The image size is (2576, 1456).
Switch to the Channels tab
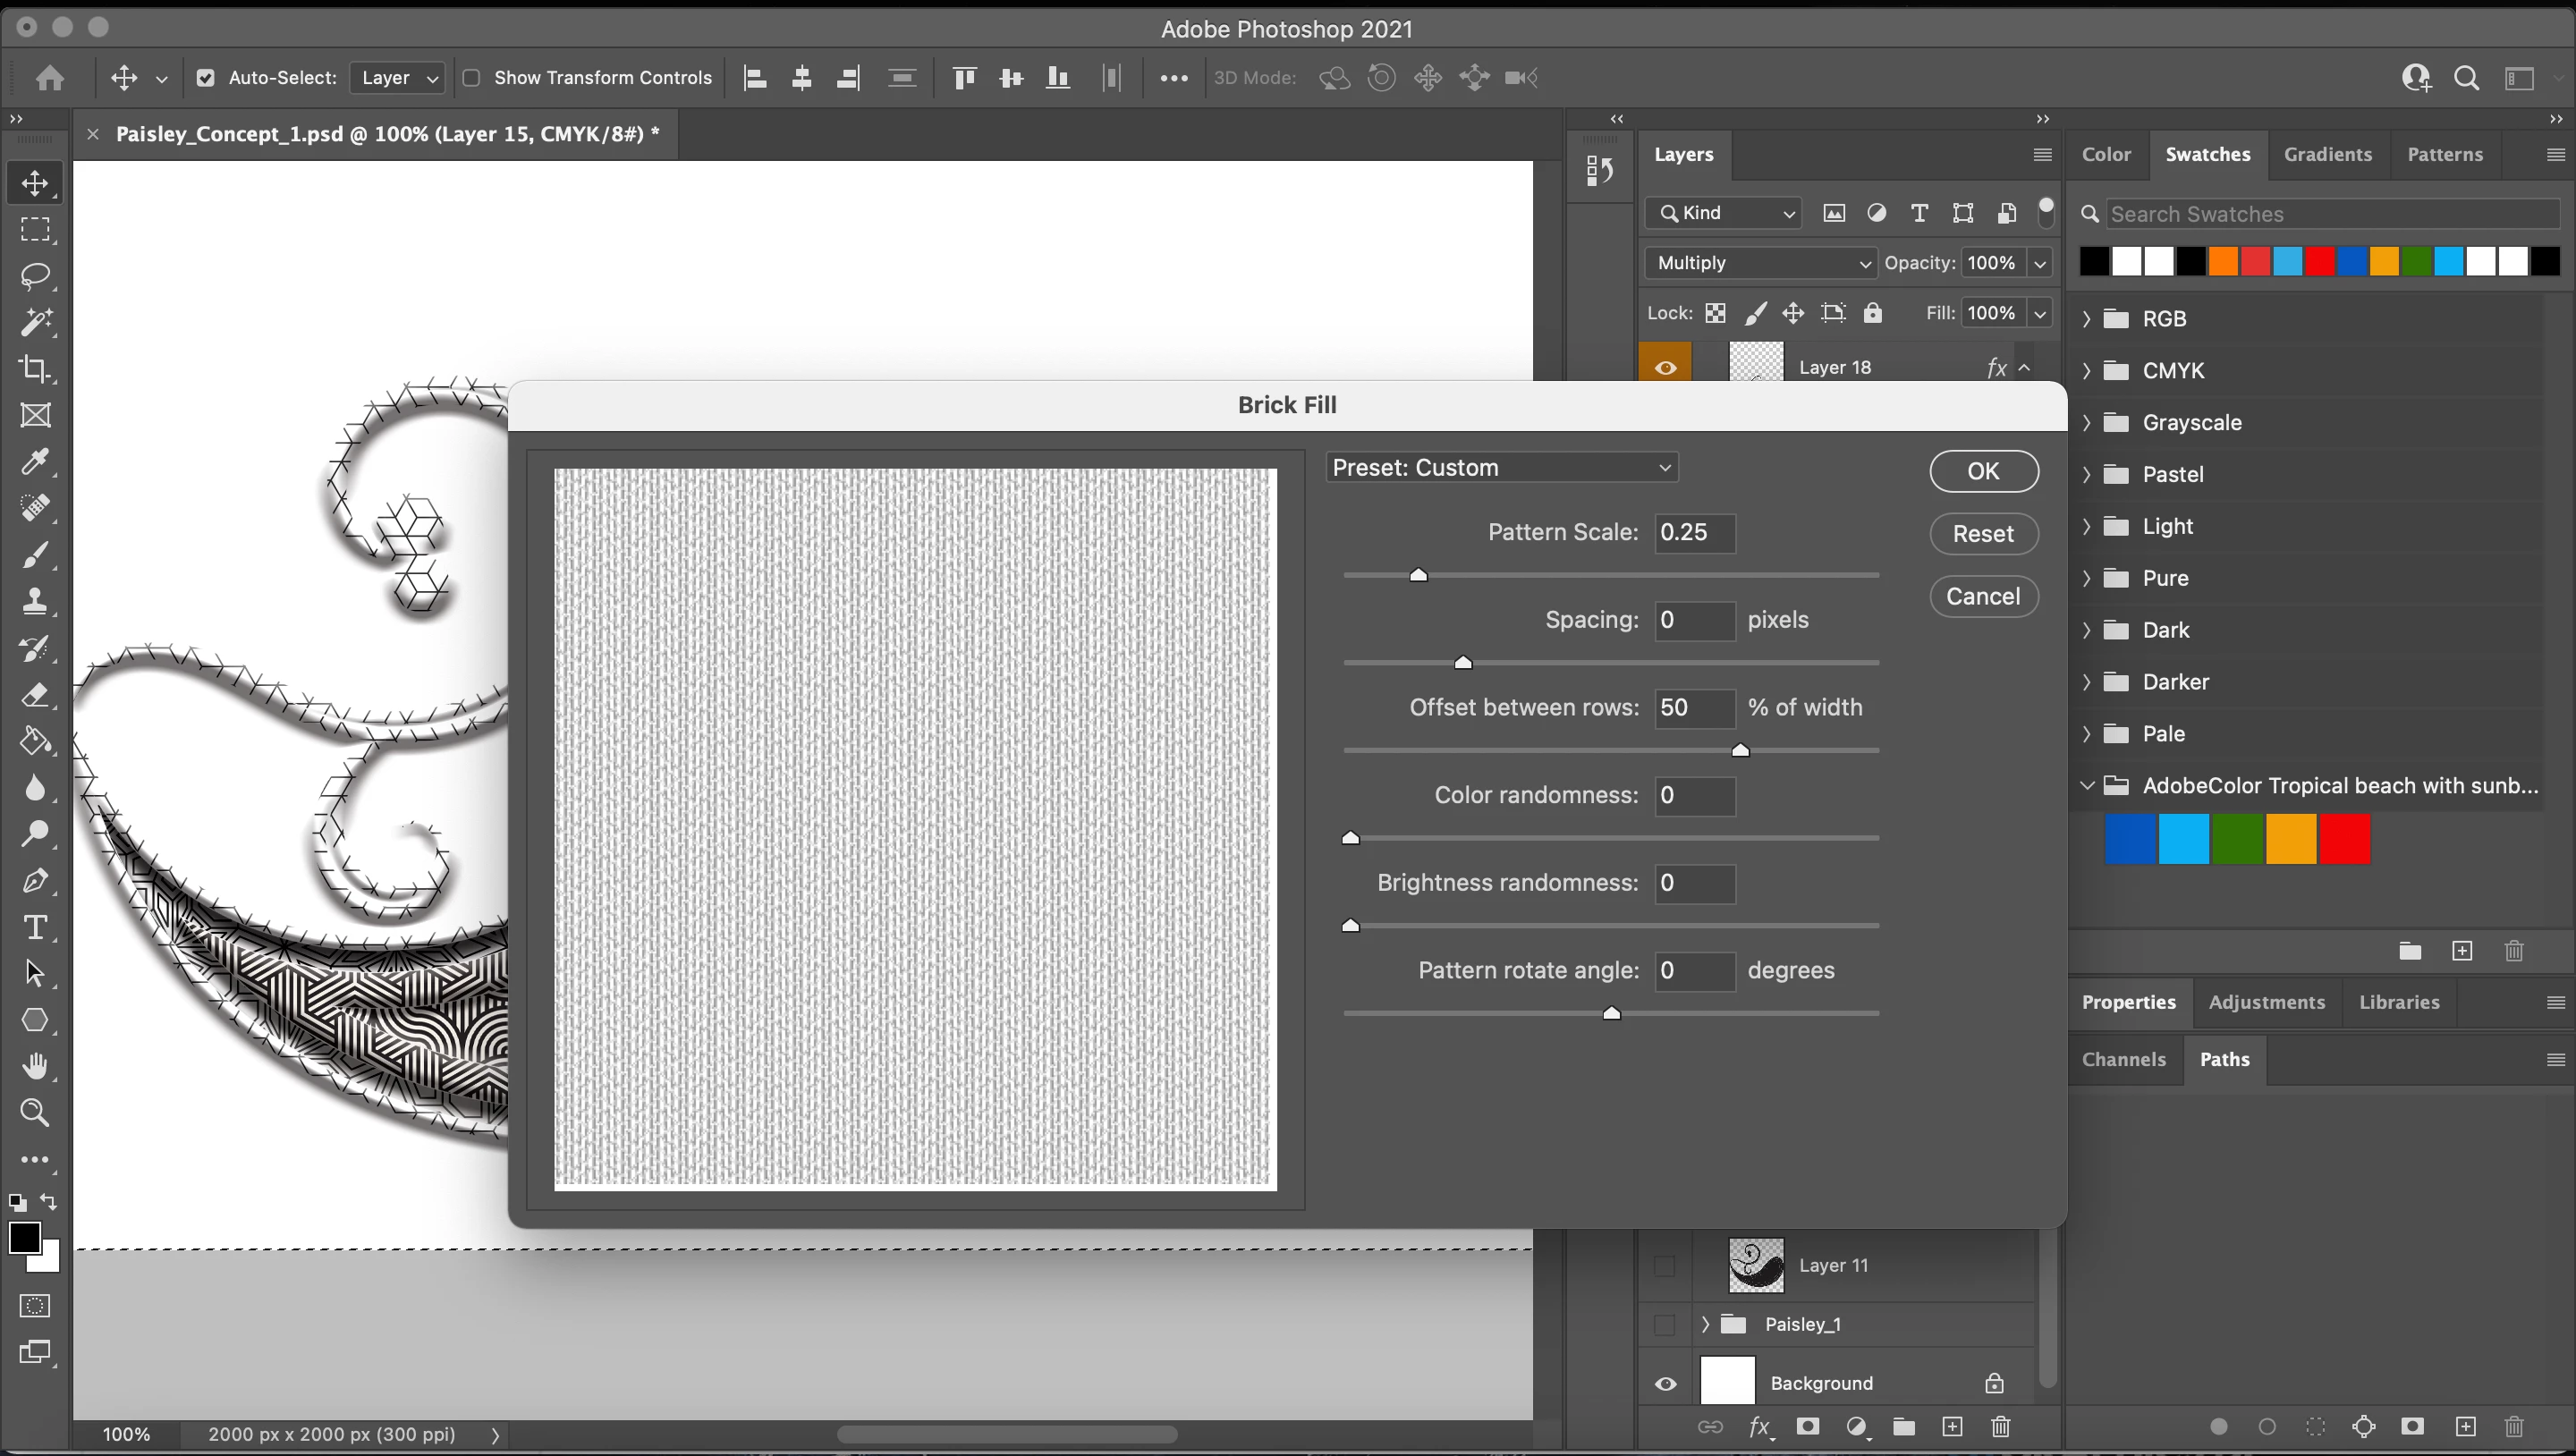pos(2123,1060)
